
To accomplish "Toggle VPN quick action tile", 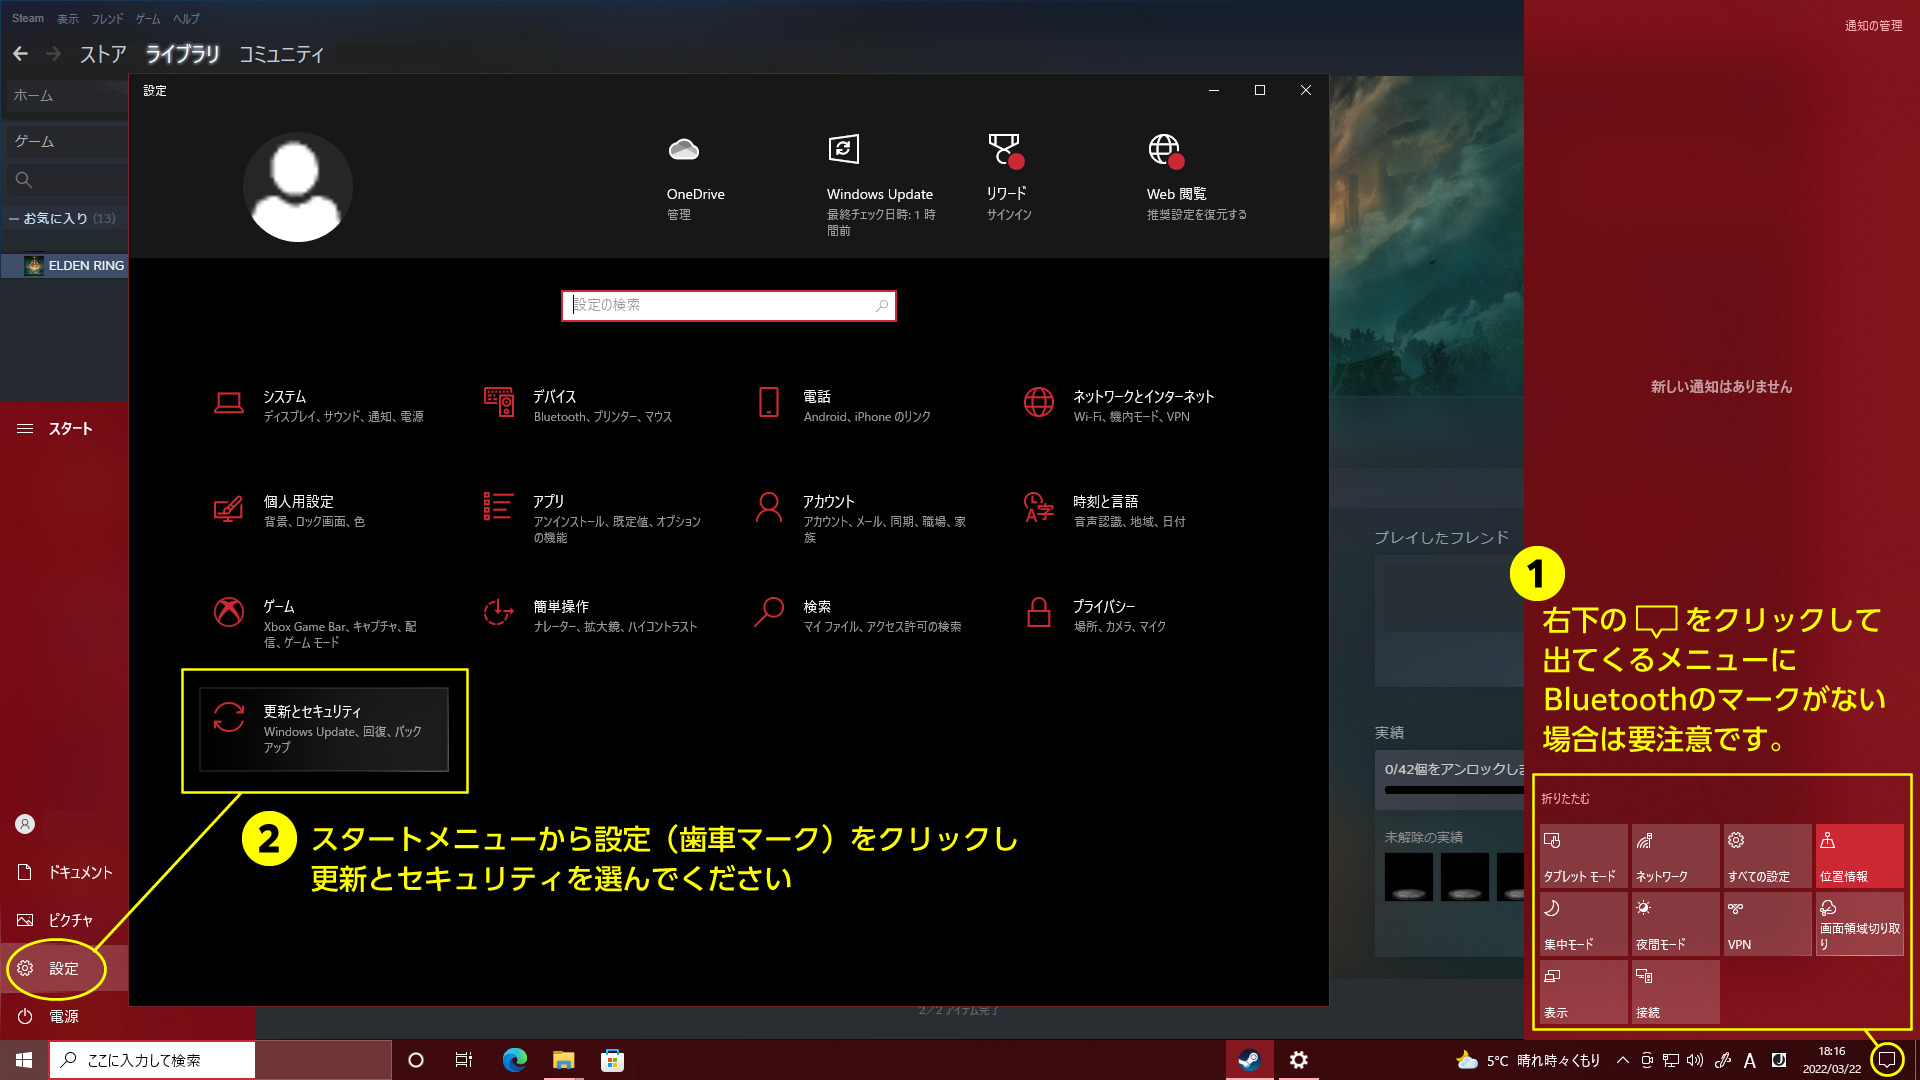I will 1767,923.
